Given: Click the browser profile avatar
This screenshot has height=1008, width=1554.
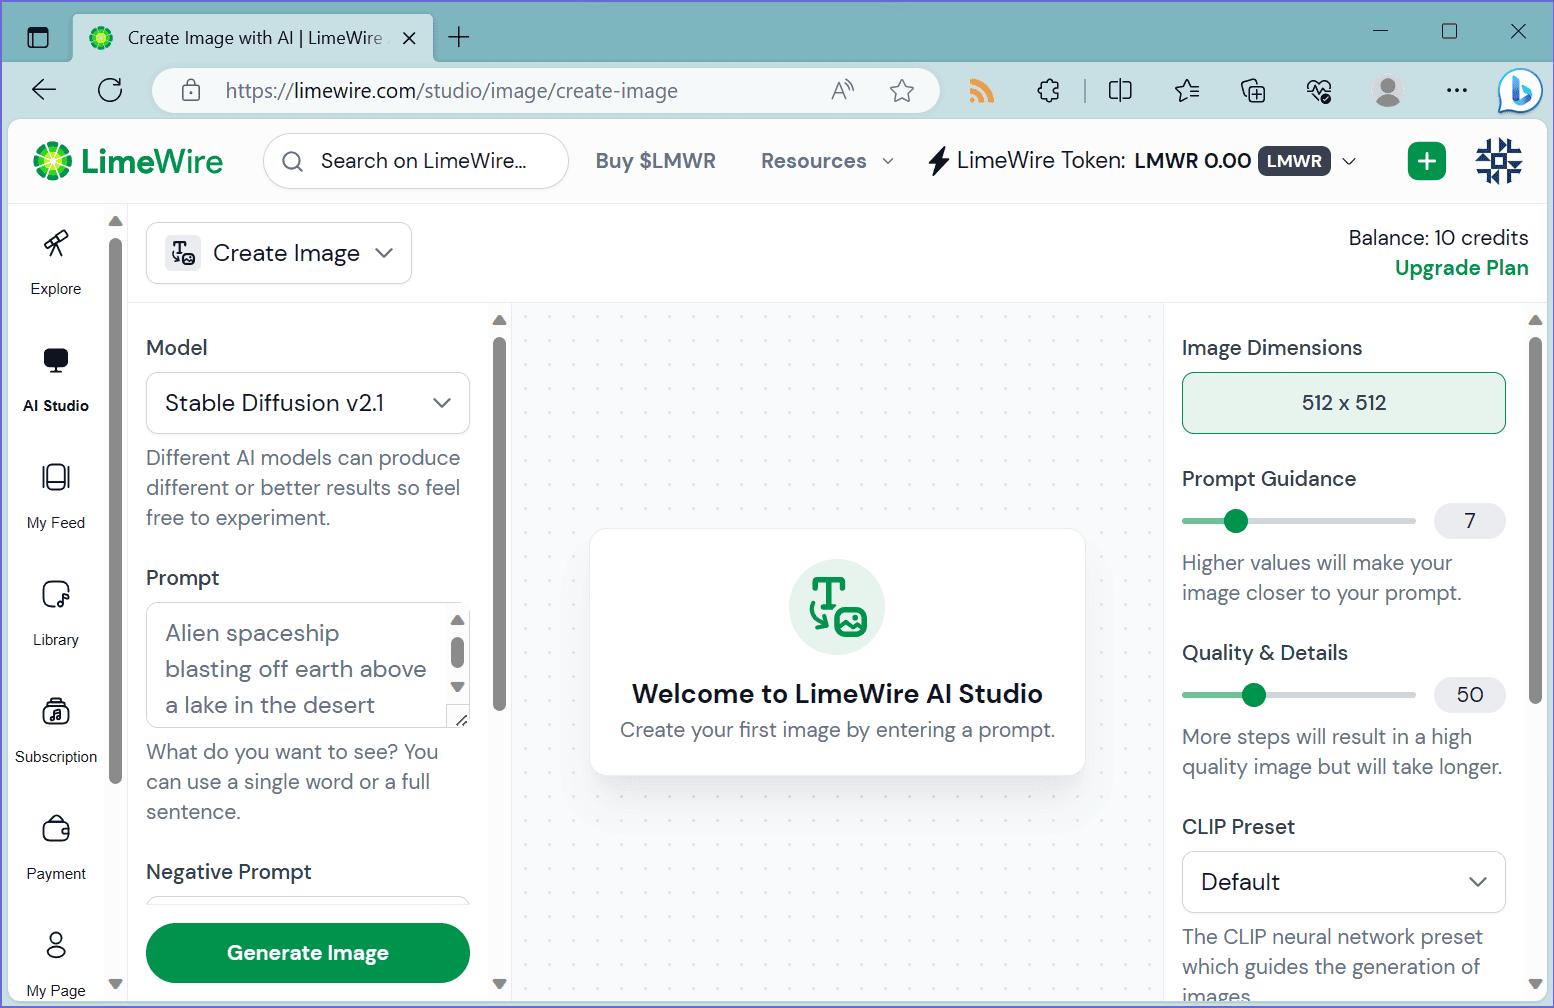Looking at the screenshot, I should pos(1388,91).
